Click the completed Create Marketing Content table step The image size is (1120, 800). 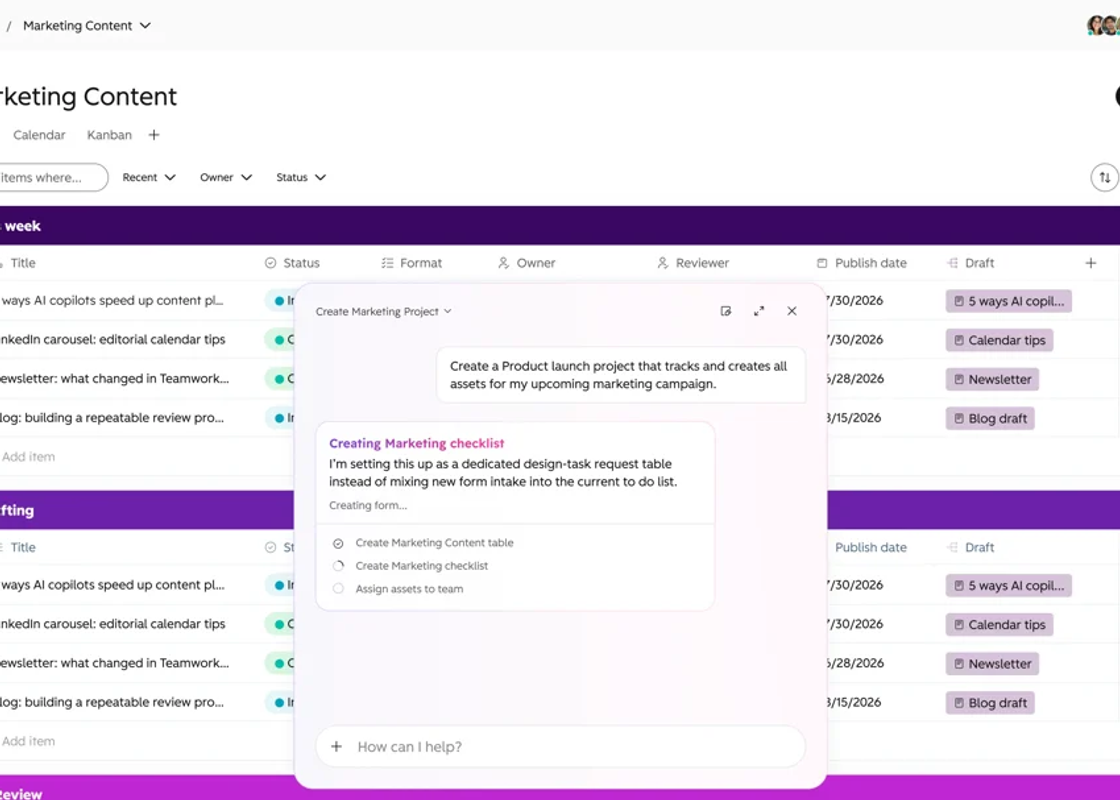424,543
